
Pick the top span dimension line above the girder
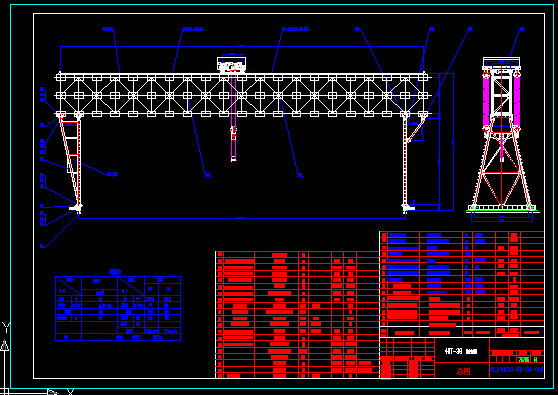point(242,46)
